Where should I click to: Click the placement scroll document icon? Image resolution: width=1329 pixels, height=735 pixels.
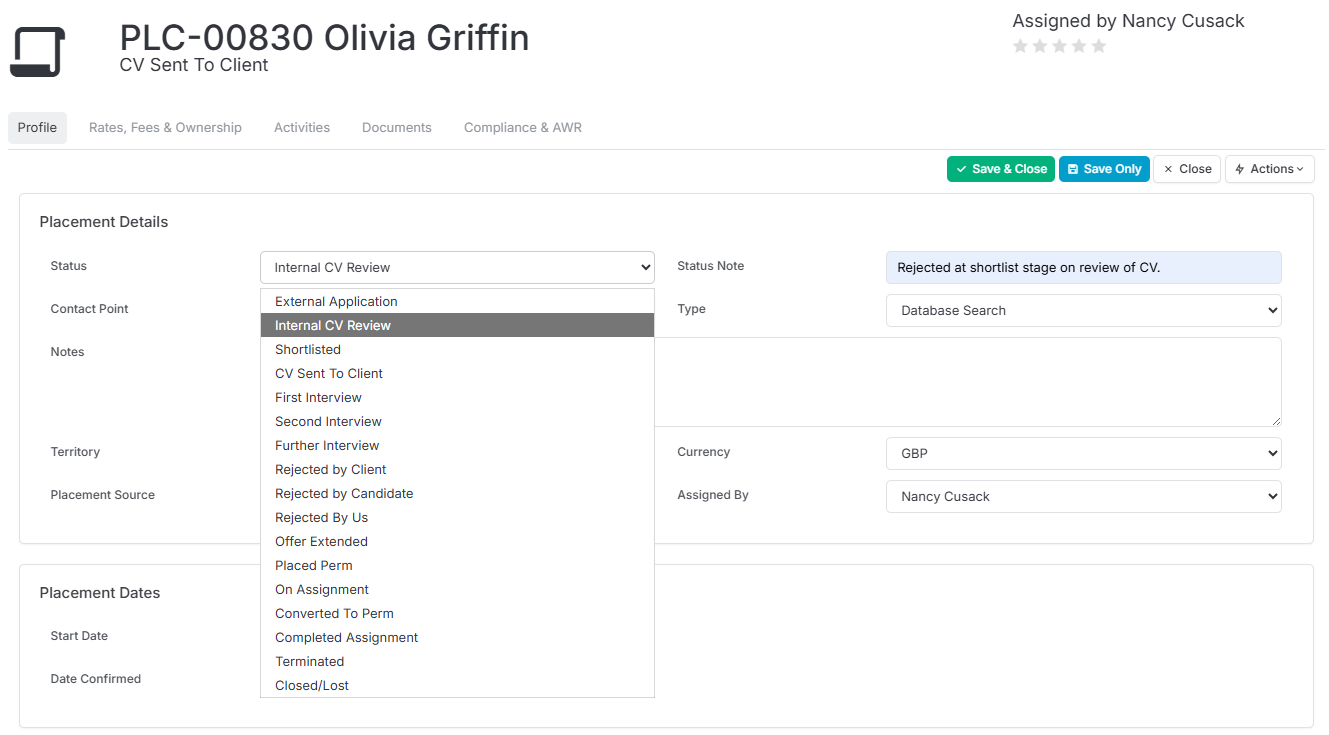click(x=37, y=52)
